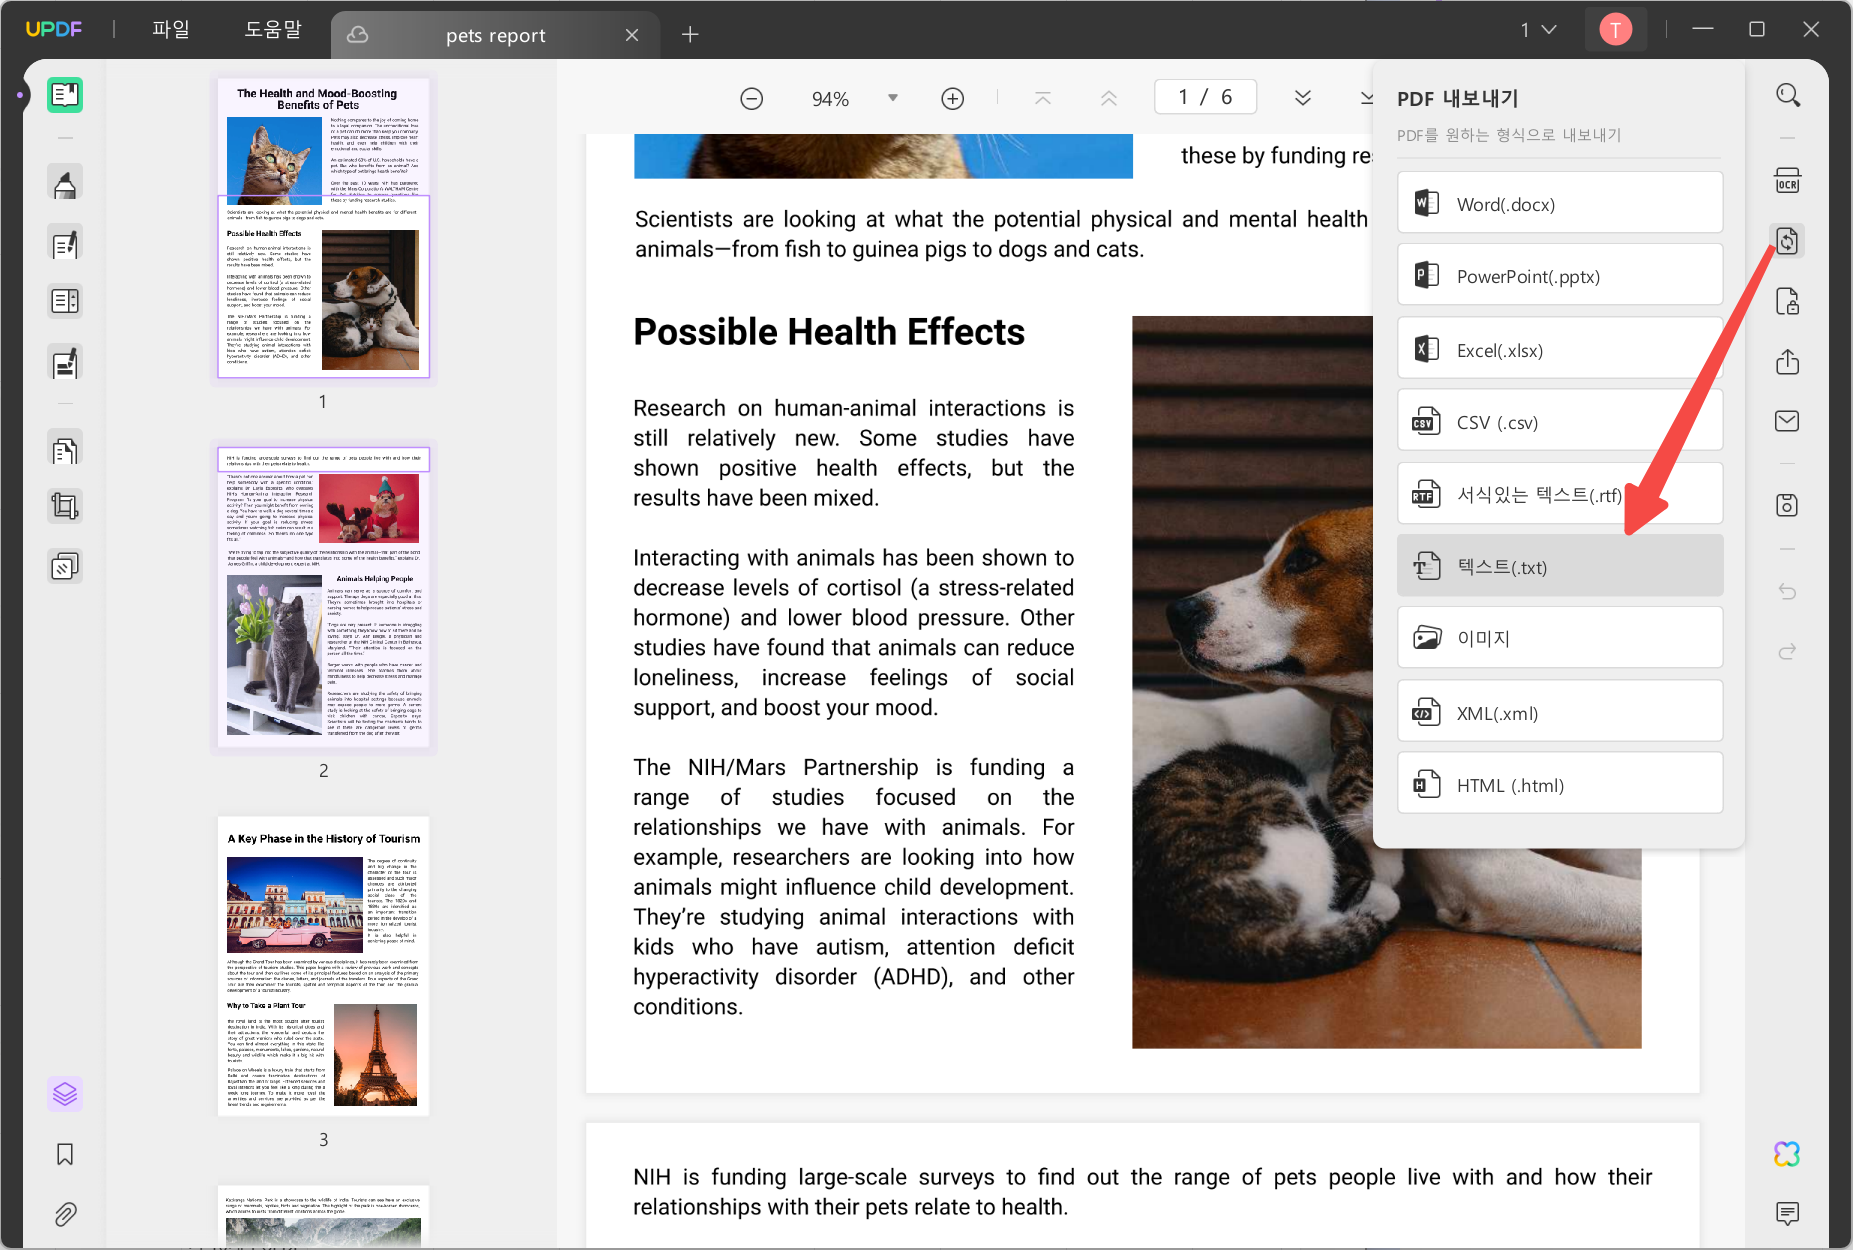
Task: Toggle the thumbnails layers panel icon
Action: [x=65, y=1094]
